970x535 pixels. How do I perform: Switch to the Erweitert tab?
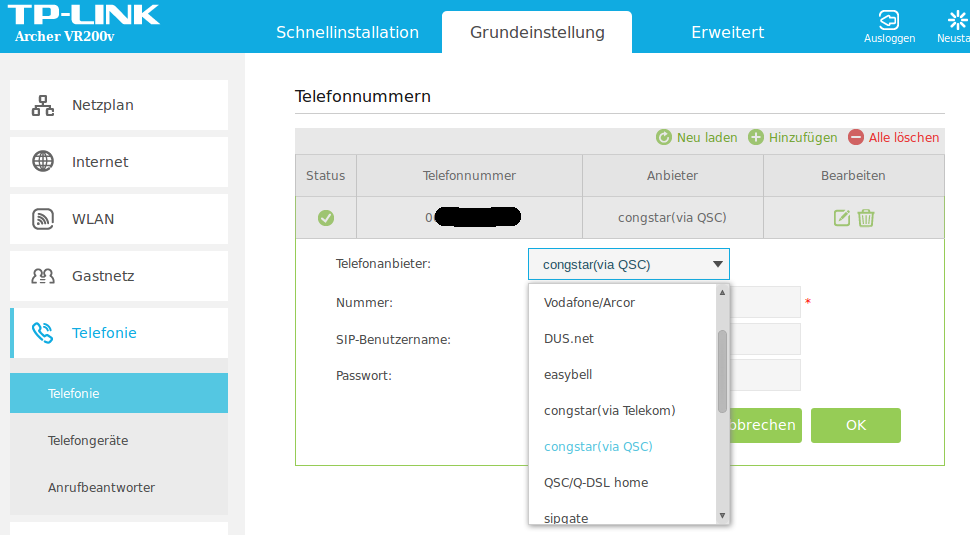click(x=727, y=32)
